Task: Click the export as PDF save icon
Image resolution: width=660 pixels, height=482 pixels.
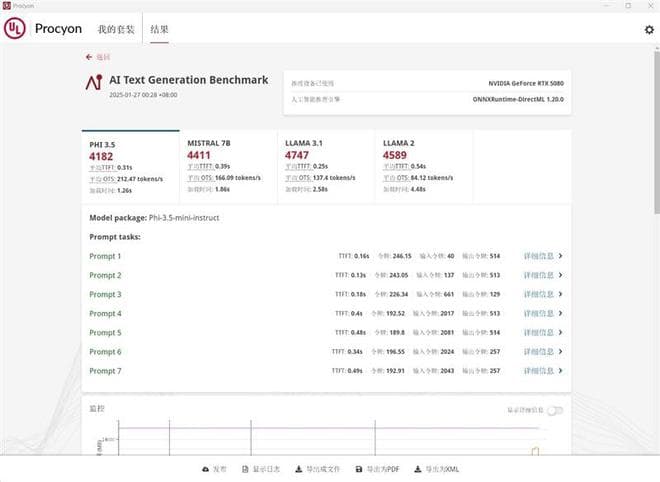Action: pyautogui.click(x=359, y=468)
